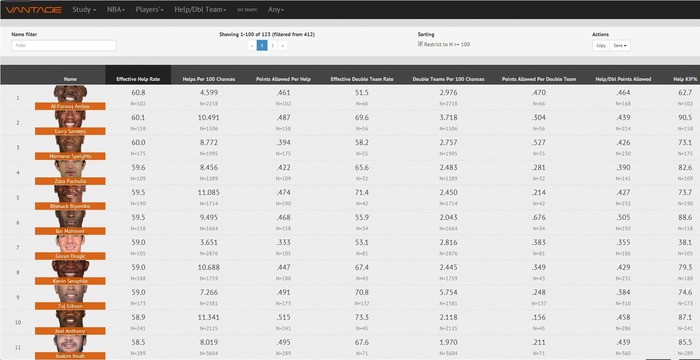Open the Any team dropdown
The width and height of the screenshot is (700, 360).
point(276,9)
